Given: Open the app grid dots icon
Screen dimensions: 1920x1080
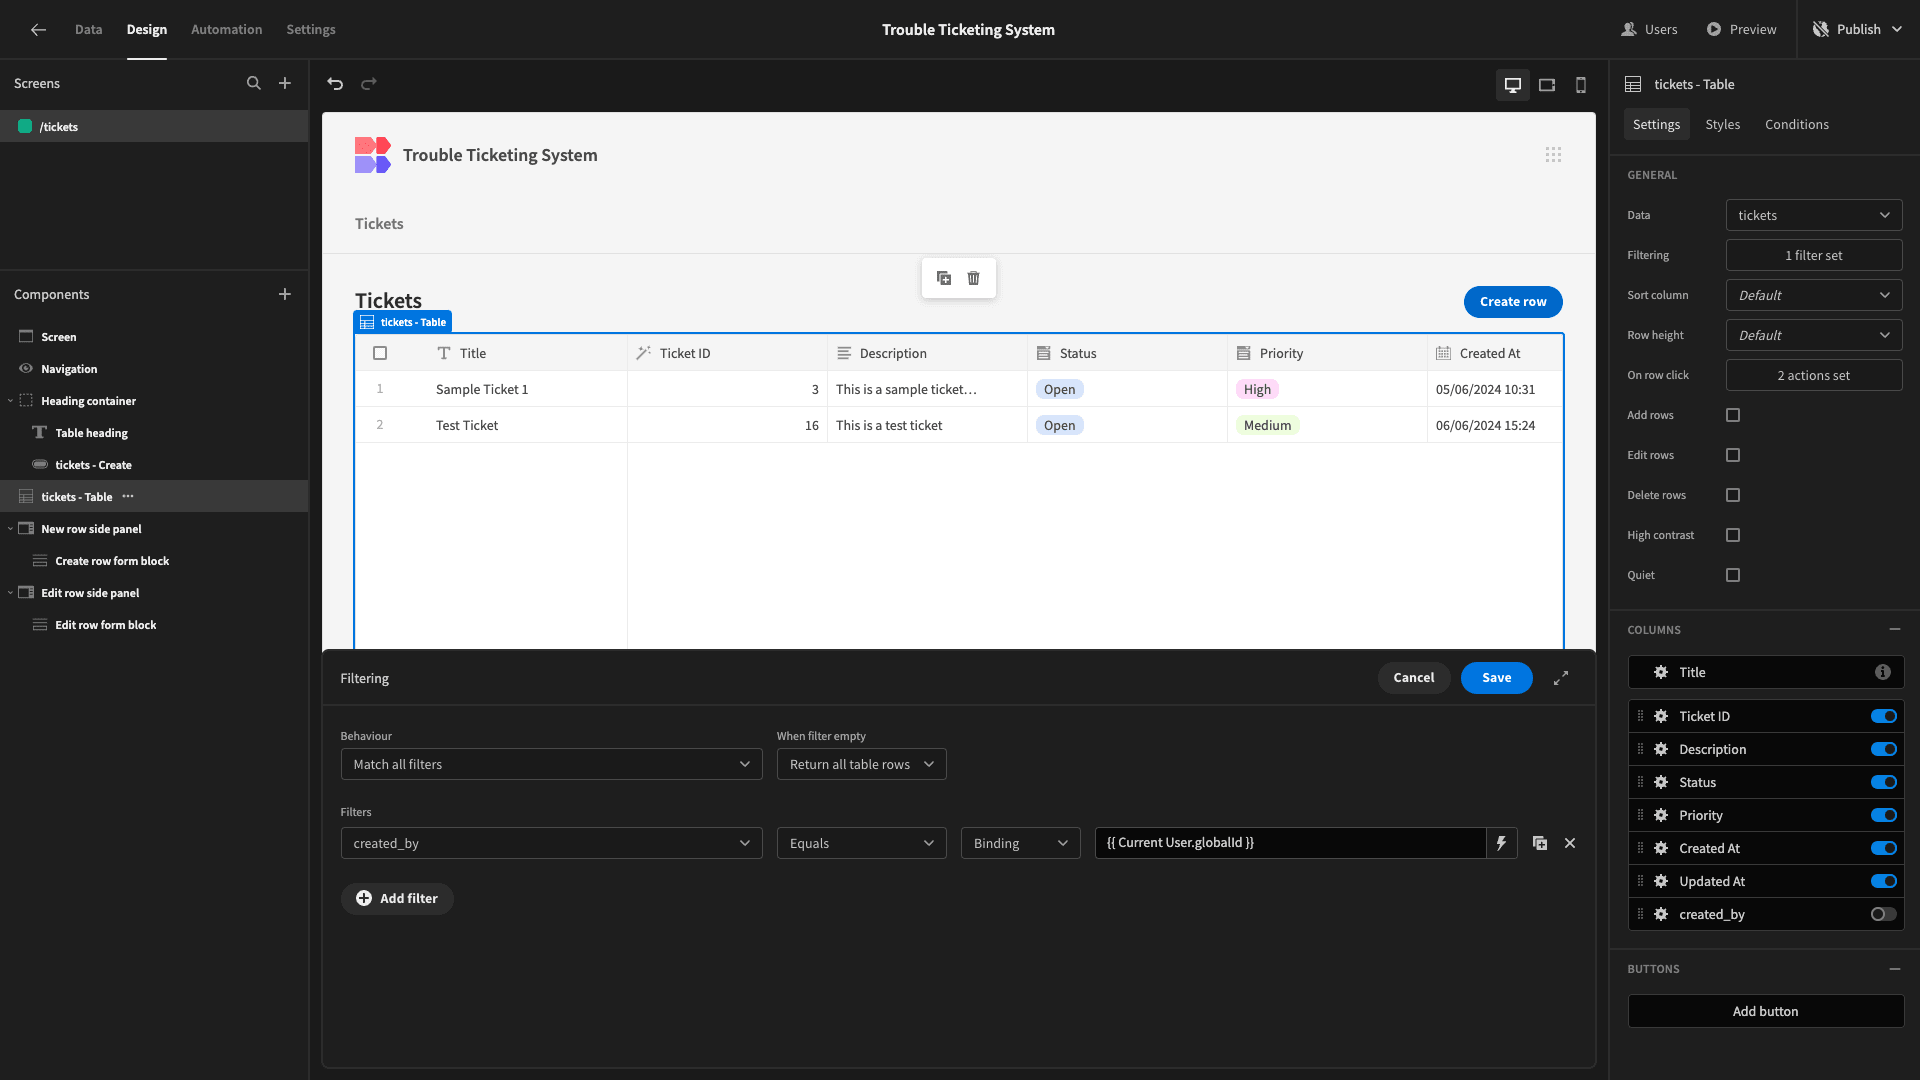Looking at the screenshot, I should coord(1553,155).
